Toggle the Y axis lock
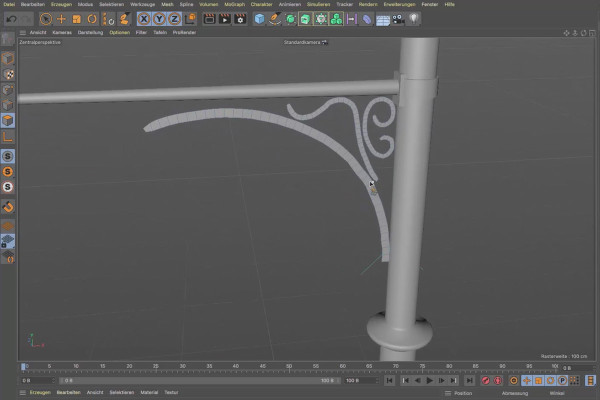The image size is (600, 400). pos(159,19)
